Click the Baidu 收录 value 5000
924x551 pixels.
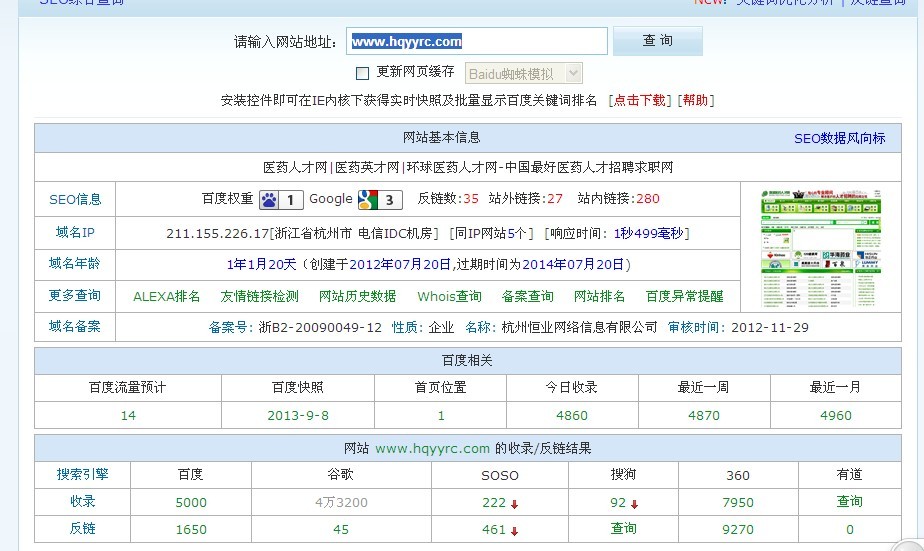[x=191, y=503]
